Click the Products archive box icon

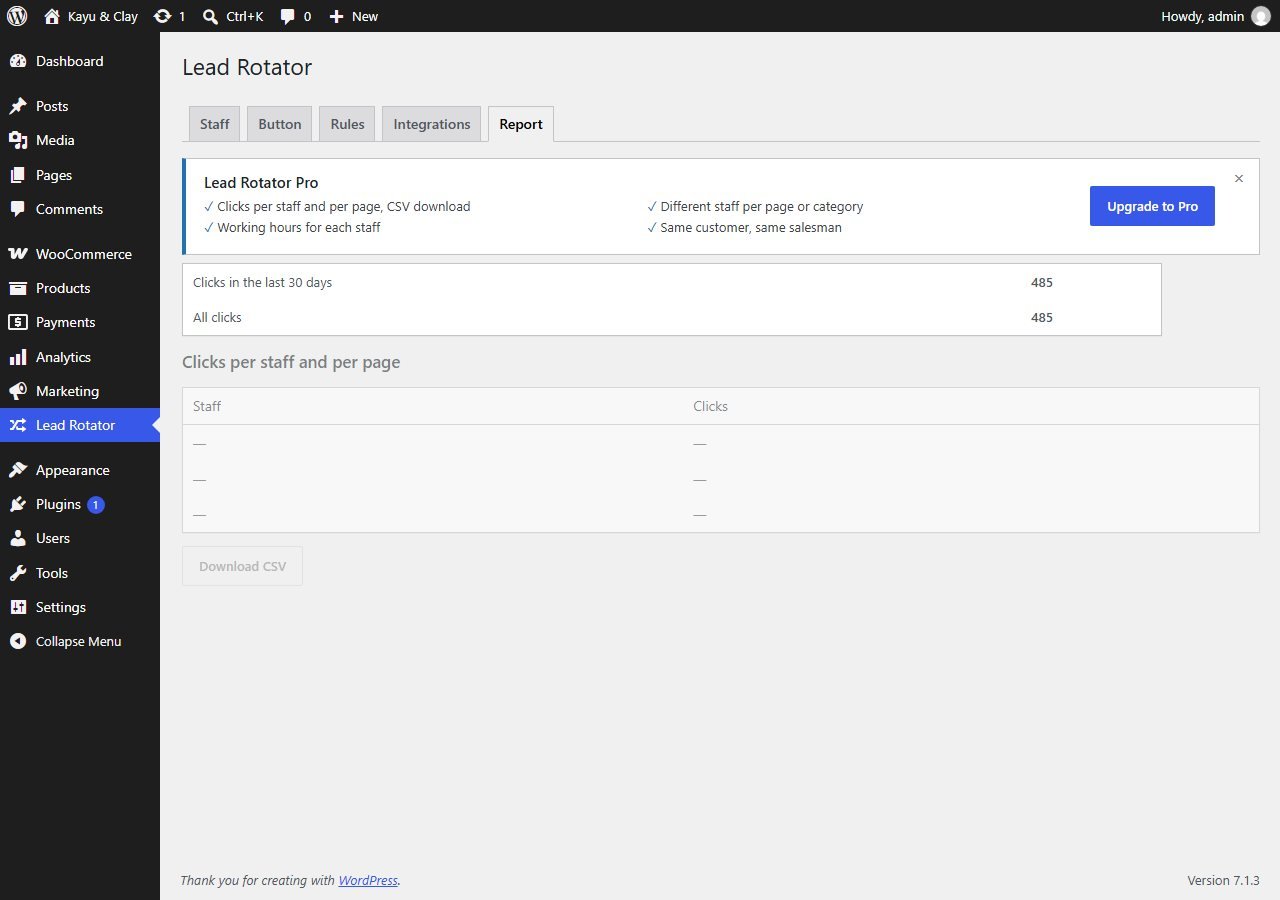18,288
